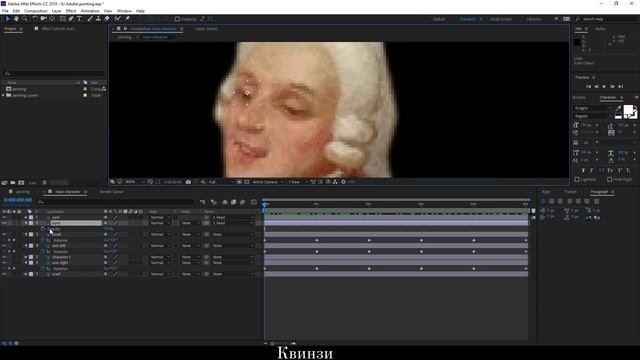Jump to last frame in Preview panel
640x360 pixels.
click(x=620, y=87)
